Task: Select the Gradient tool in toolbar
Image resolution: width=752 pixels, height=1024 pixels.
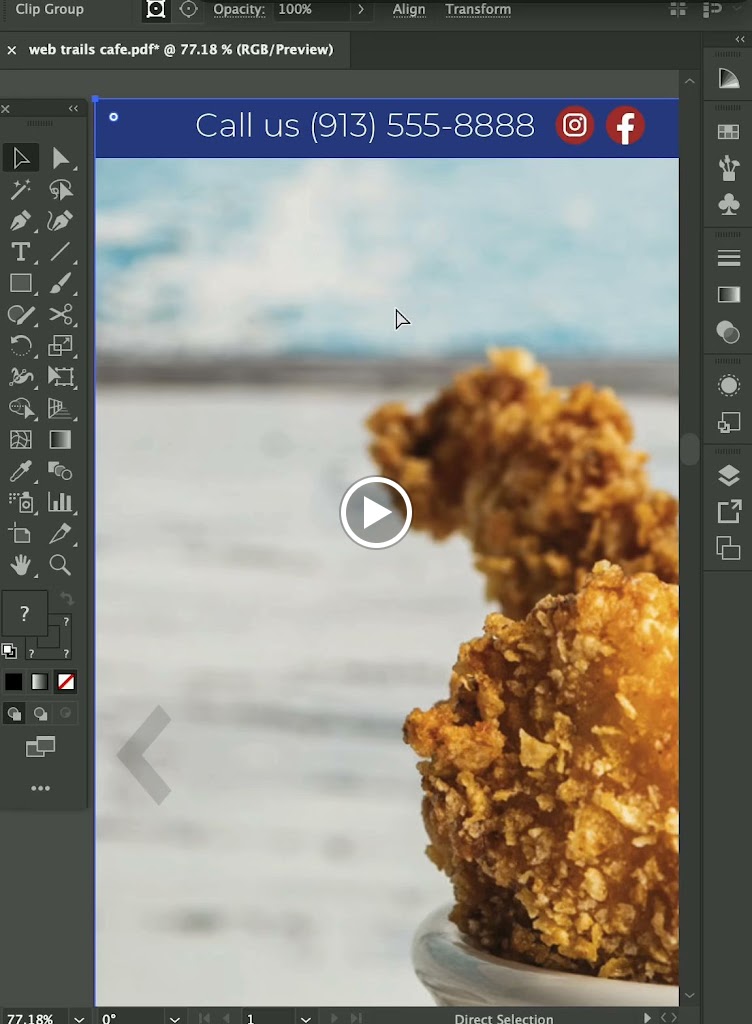Action: 61,440
